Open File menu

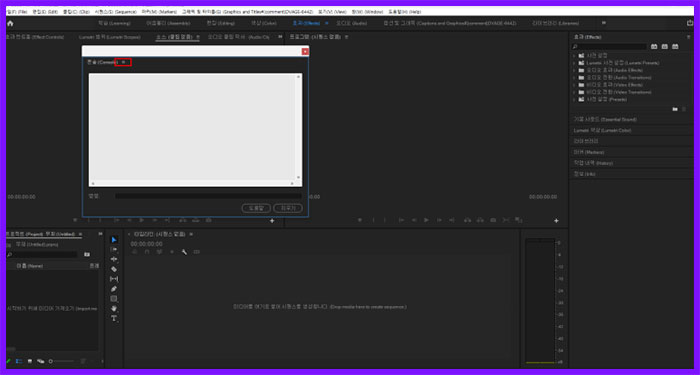pos(17,12)
